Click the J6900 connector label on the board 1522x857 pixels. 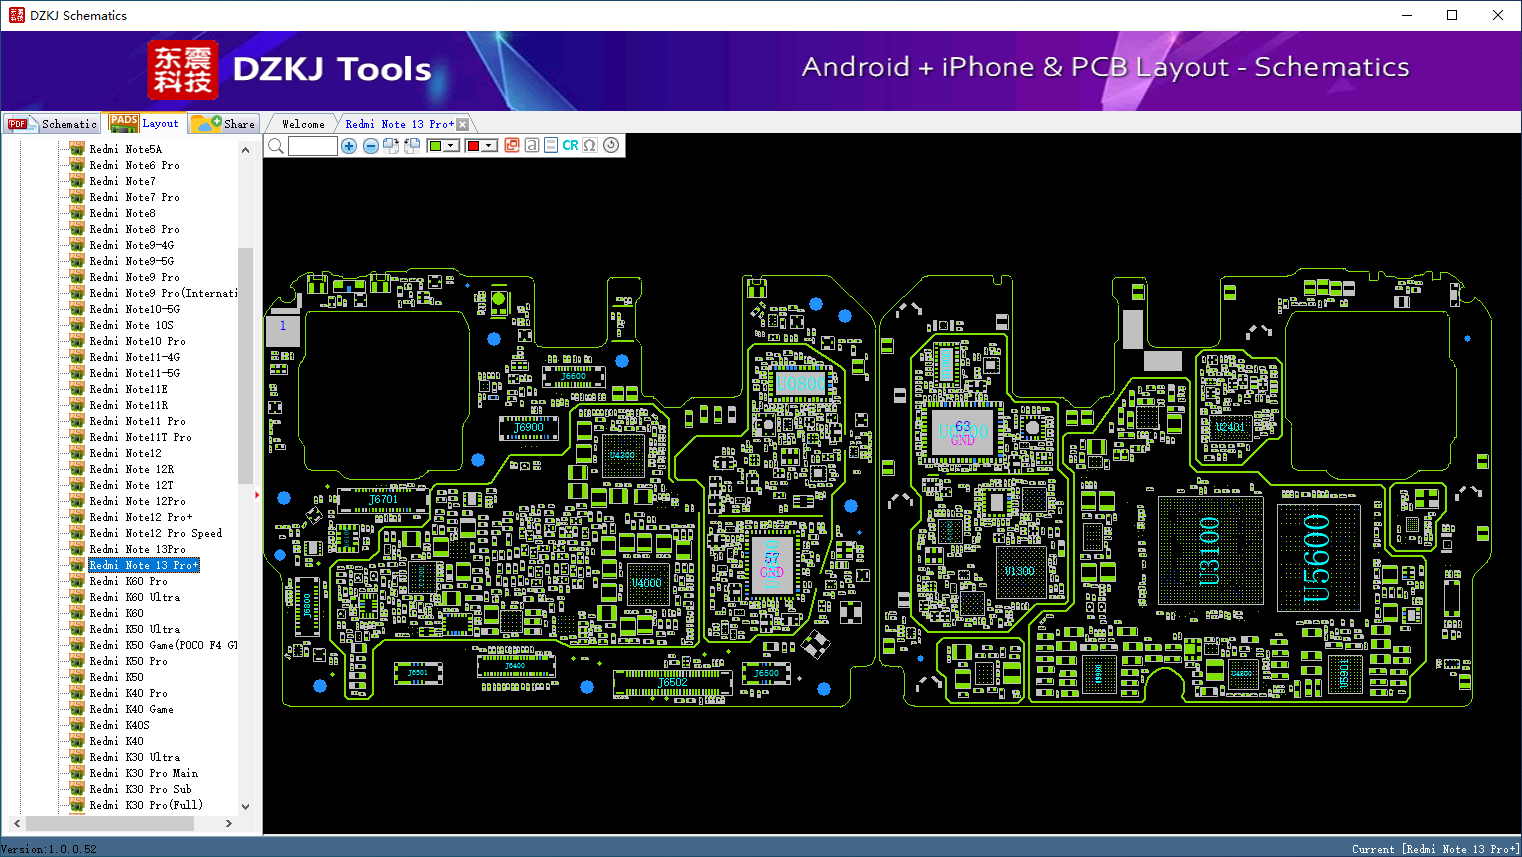(529, 427)
